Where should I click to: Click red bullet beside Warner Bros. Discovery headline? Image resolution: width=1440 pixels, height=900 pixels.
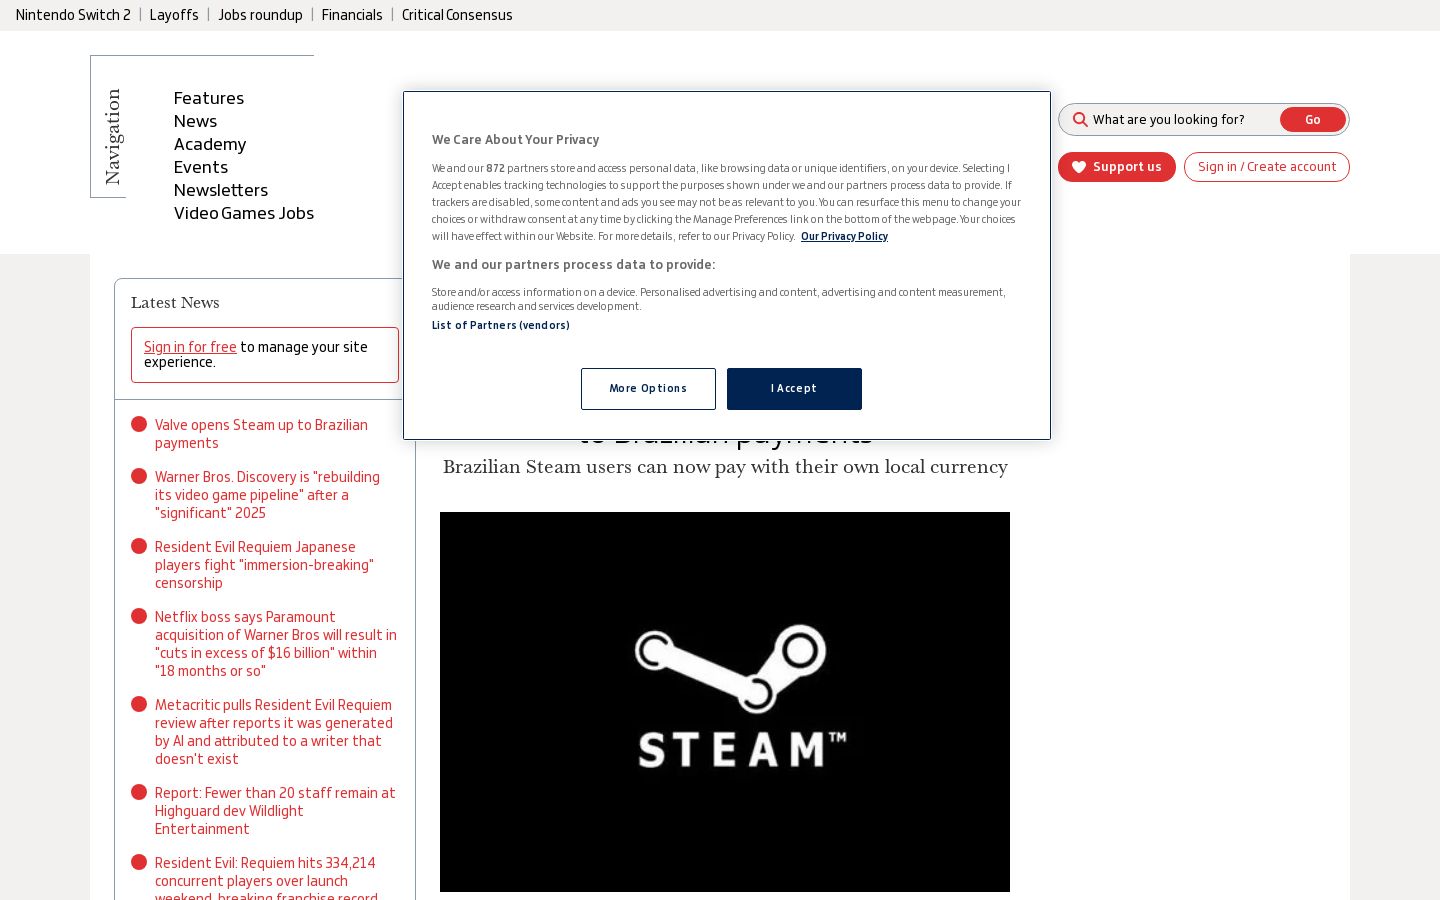[x=139, y=476]
